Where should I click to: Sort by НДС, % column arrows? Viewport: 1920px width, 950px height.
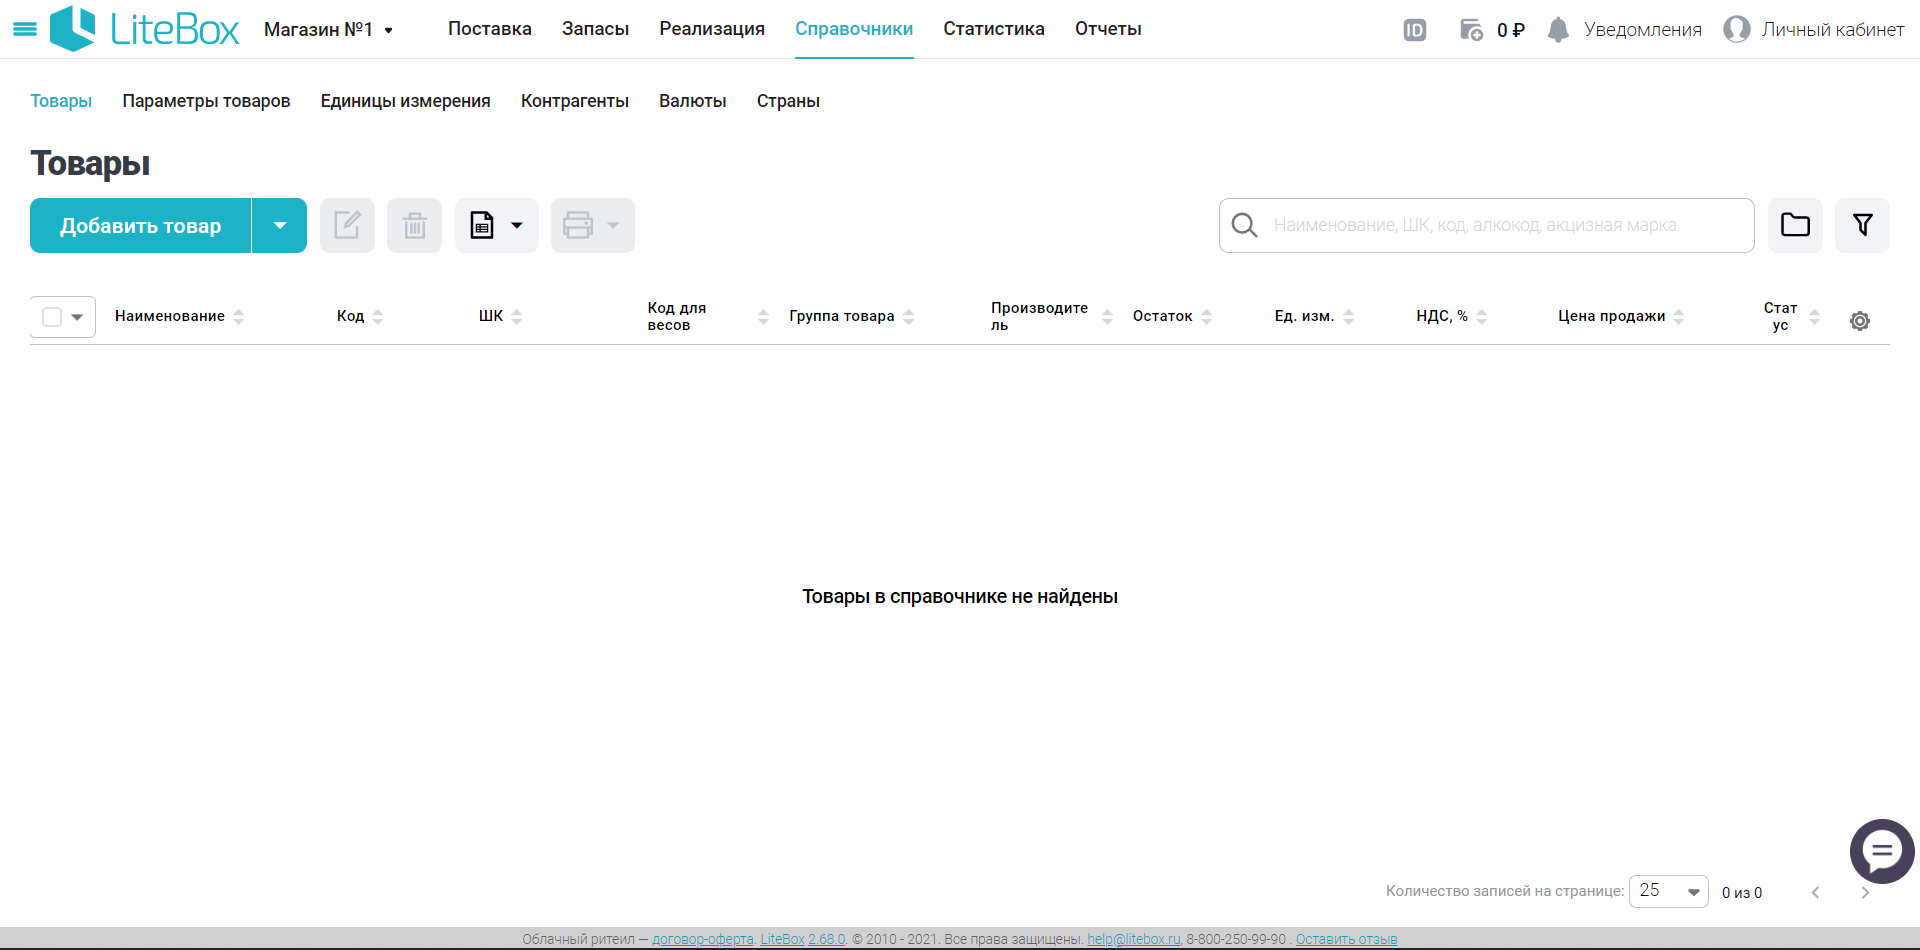click(x=1482, y=316)
